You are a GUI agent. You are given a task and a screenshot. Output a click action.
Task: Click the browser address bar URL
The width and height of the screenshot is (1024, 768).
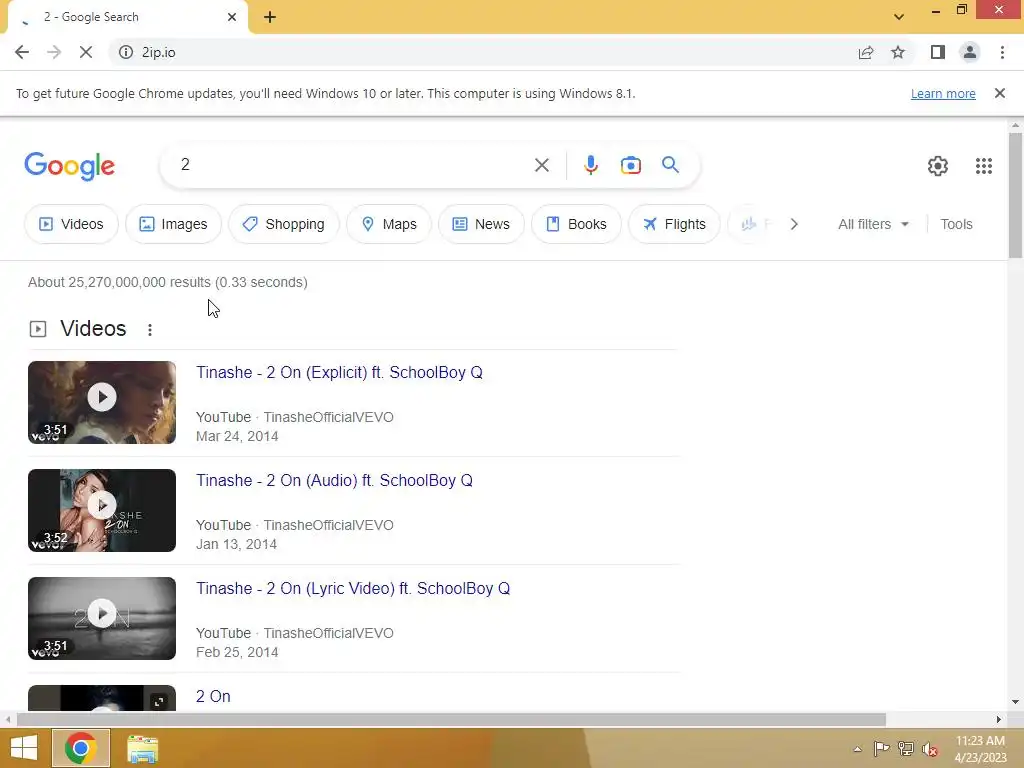point(159,52)
